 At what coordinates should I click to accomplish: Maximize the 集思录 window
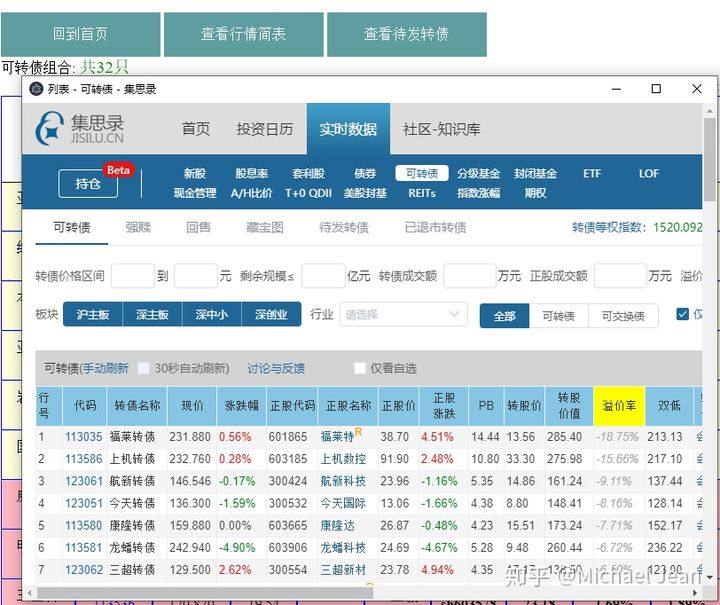coord(656,89)
